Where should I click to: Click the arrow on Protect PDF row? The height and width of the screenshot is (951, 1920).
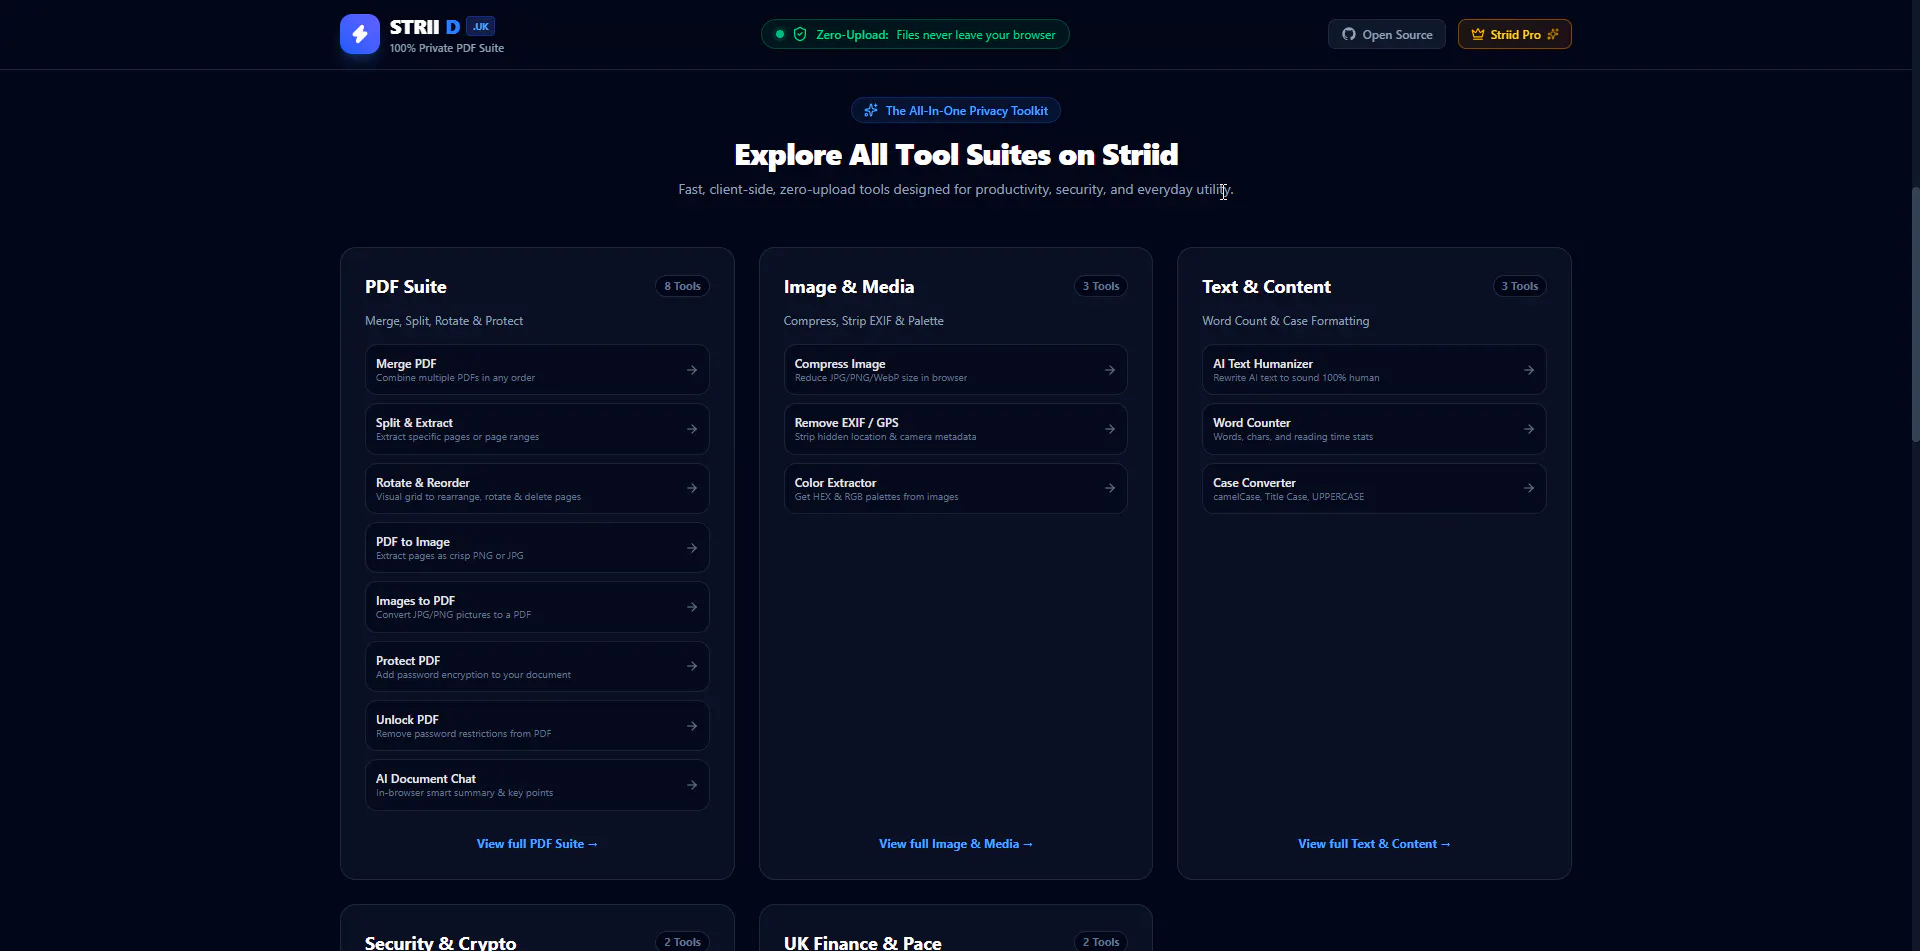coord(692,666)
